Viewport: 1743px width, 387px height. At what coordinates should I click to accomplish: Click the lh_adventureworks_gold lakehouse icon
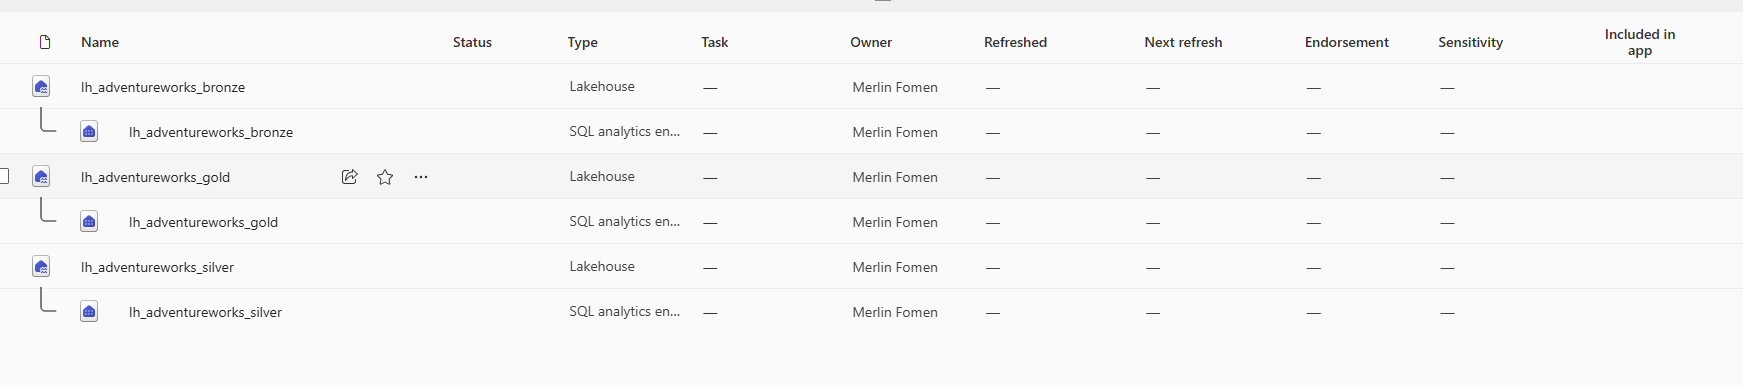(x=41, y=177)
